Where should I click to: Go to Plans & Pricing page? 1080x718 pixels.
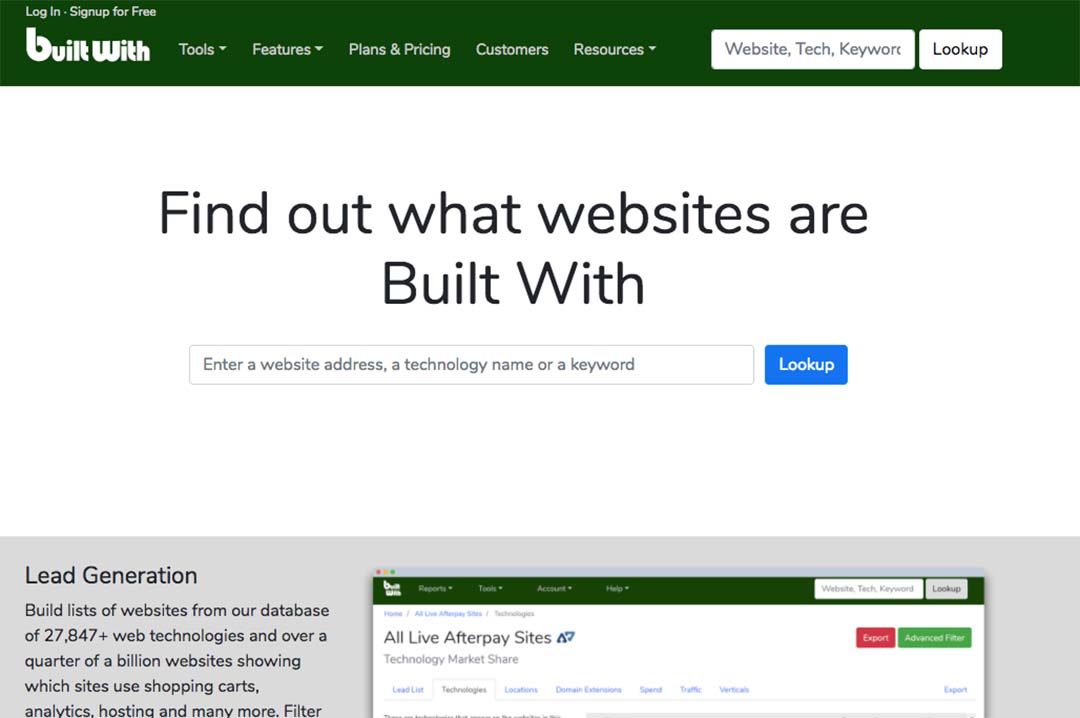pos(399,49)
